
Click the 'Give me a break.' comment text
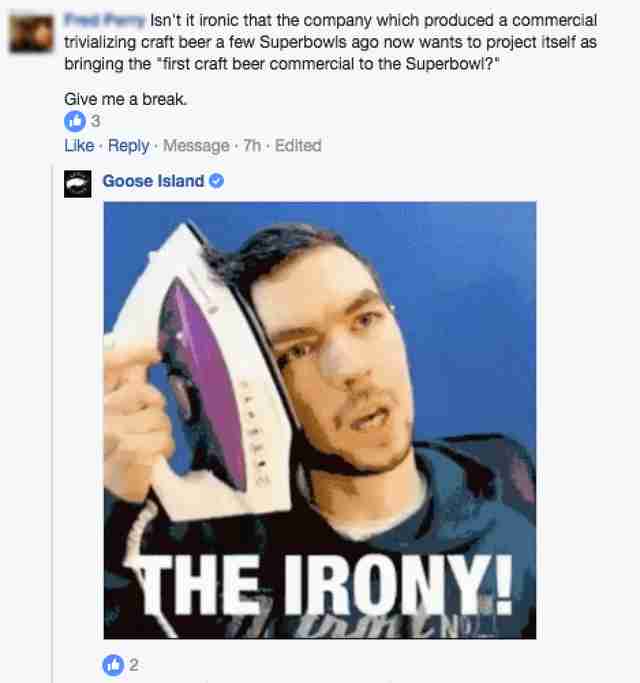(125, 99)
